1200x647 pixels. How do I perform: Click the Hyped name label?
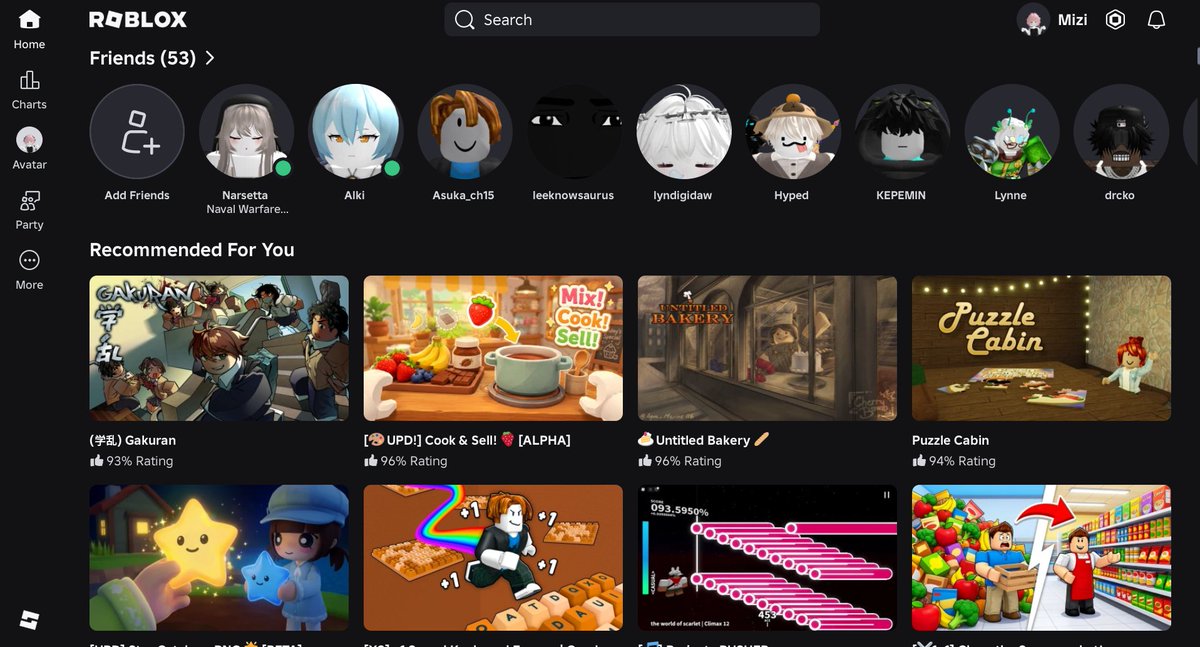coord(792,195)
